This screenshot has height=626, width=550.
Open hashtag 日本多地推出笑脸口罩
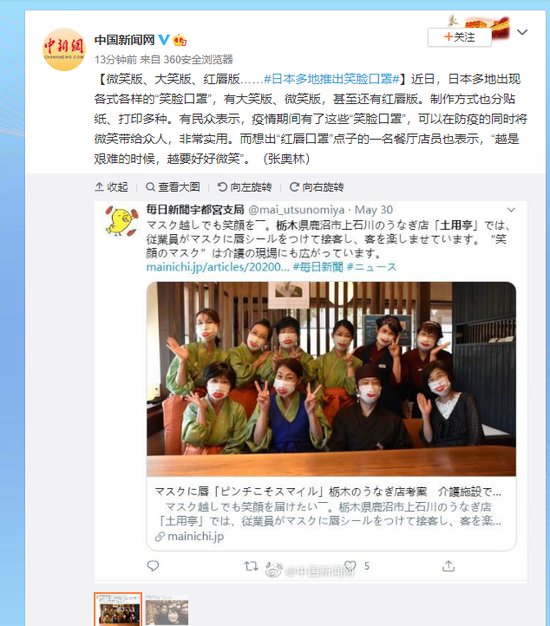pos(332,79)
